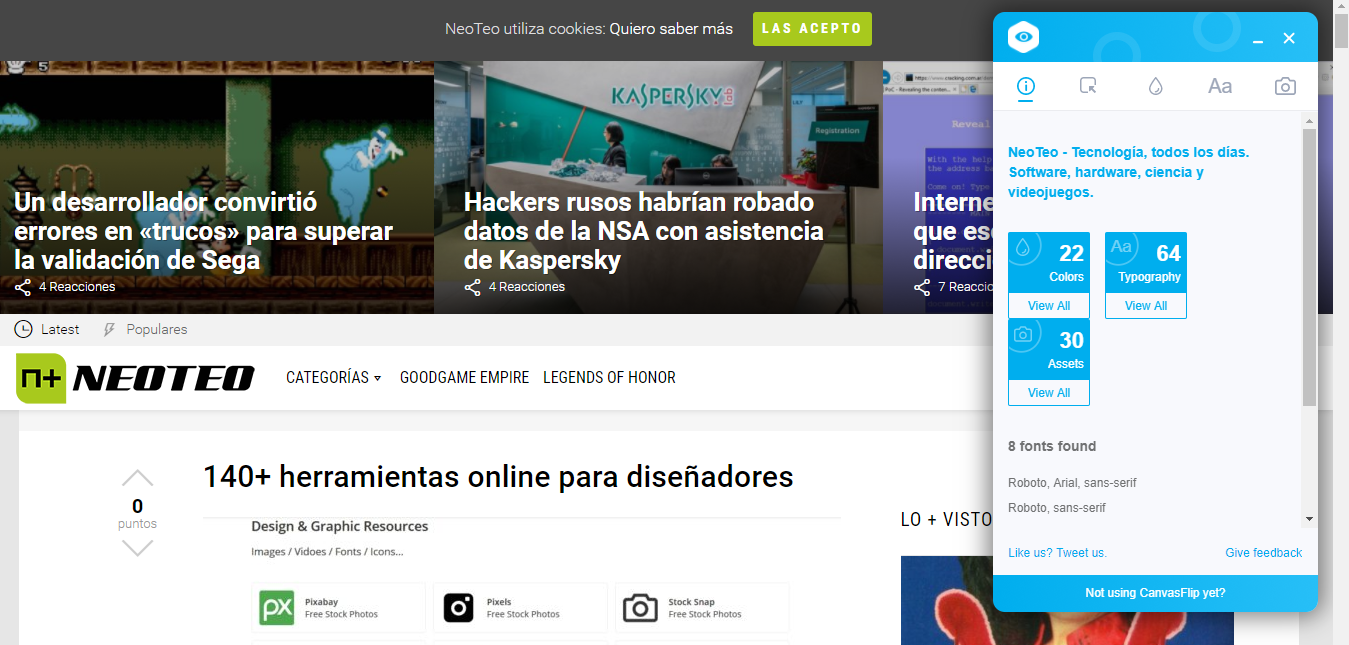1349x645 pixels.
Task: Click the clock icon next to Latest
Action: pos(23,329)
